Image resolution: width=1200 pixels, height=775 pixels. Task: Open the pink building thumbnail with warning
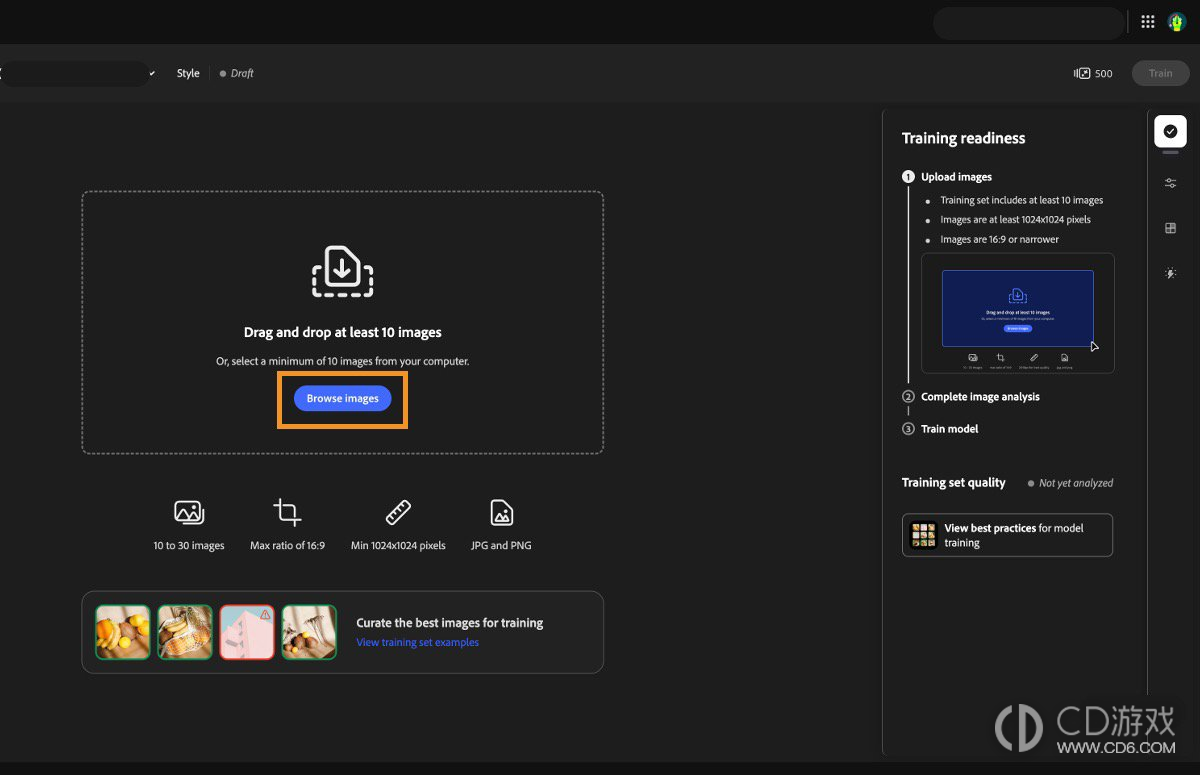click(x=247, y=632)
